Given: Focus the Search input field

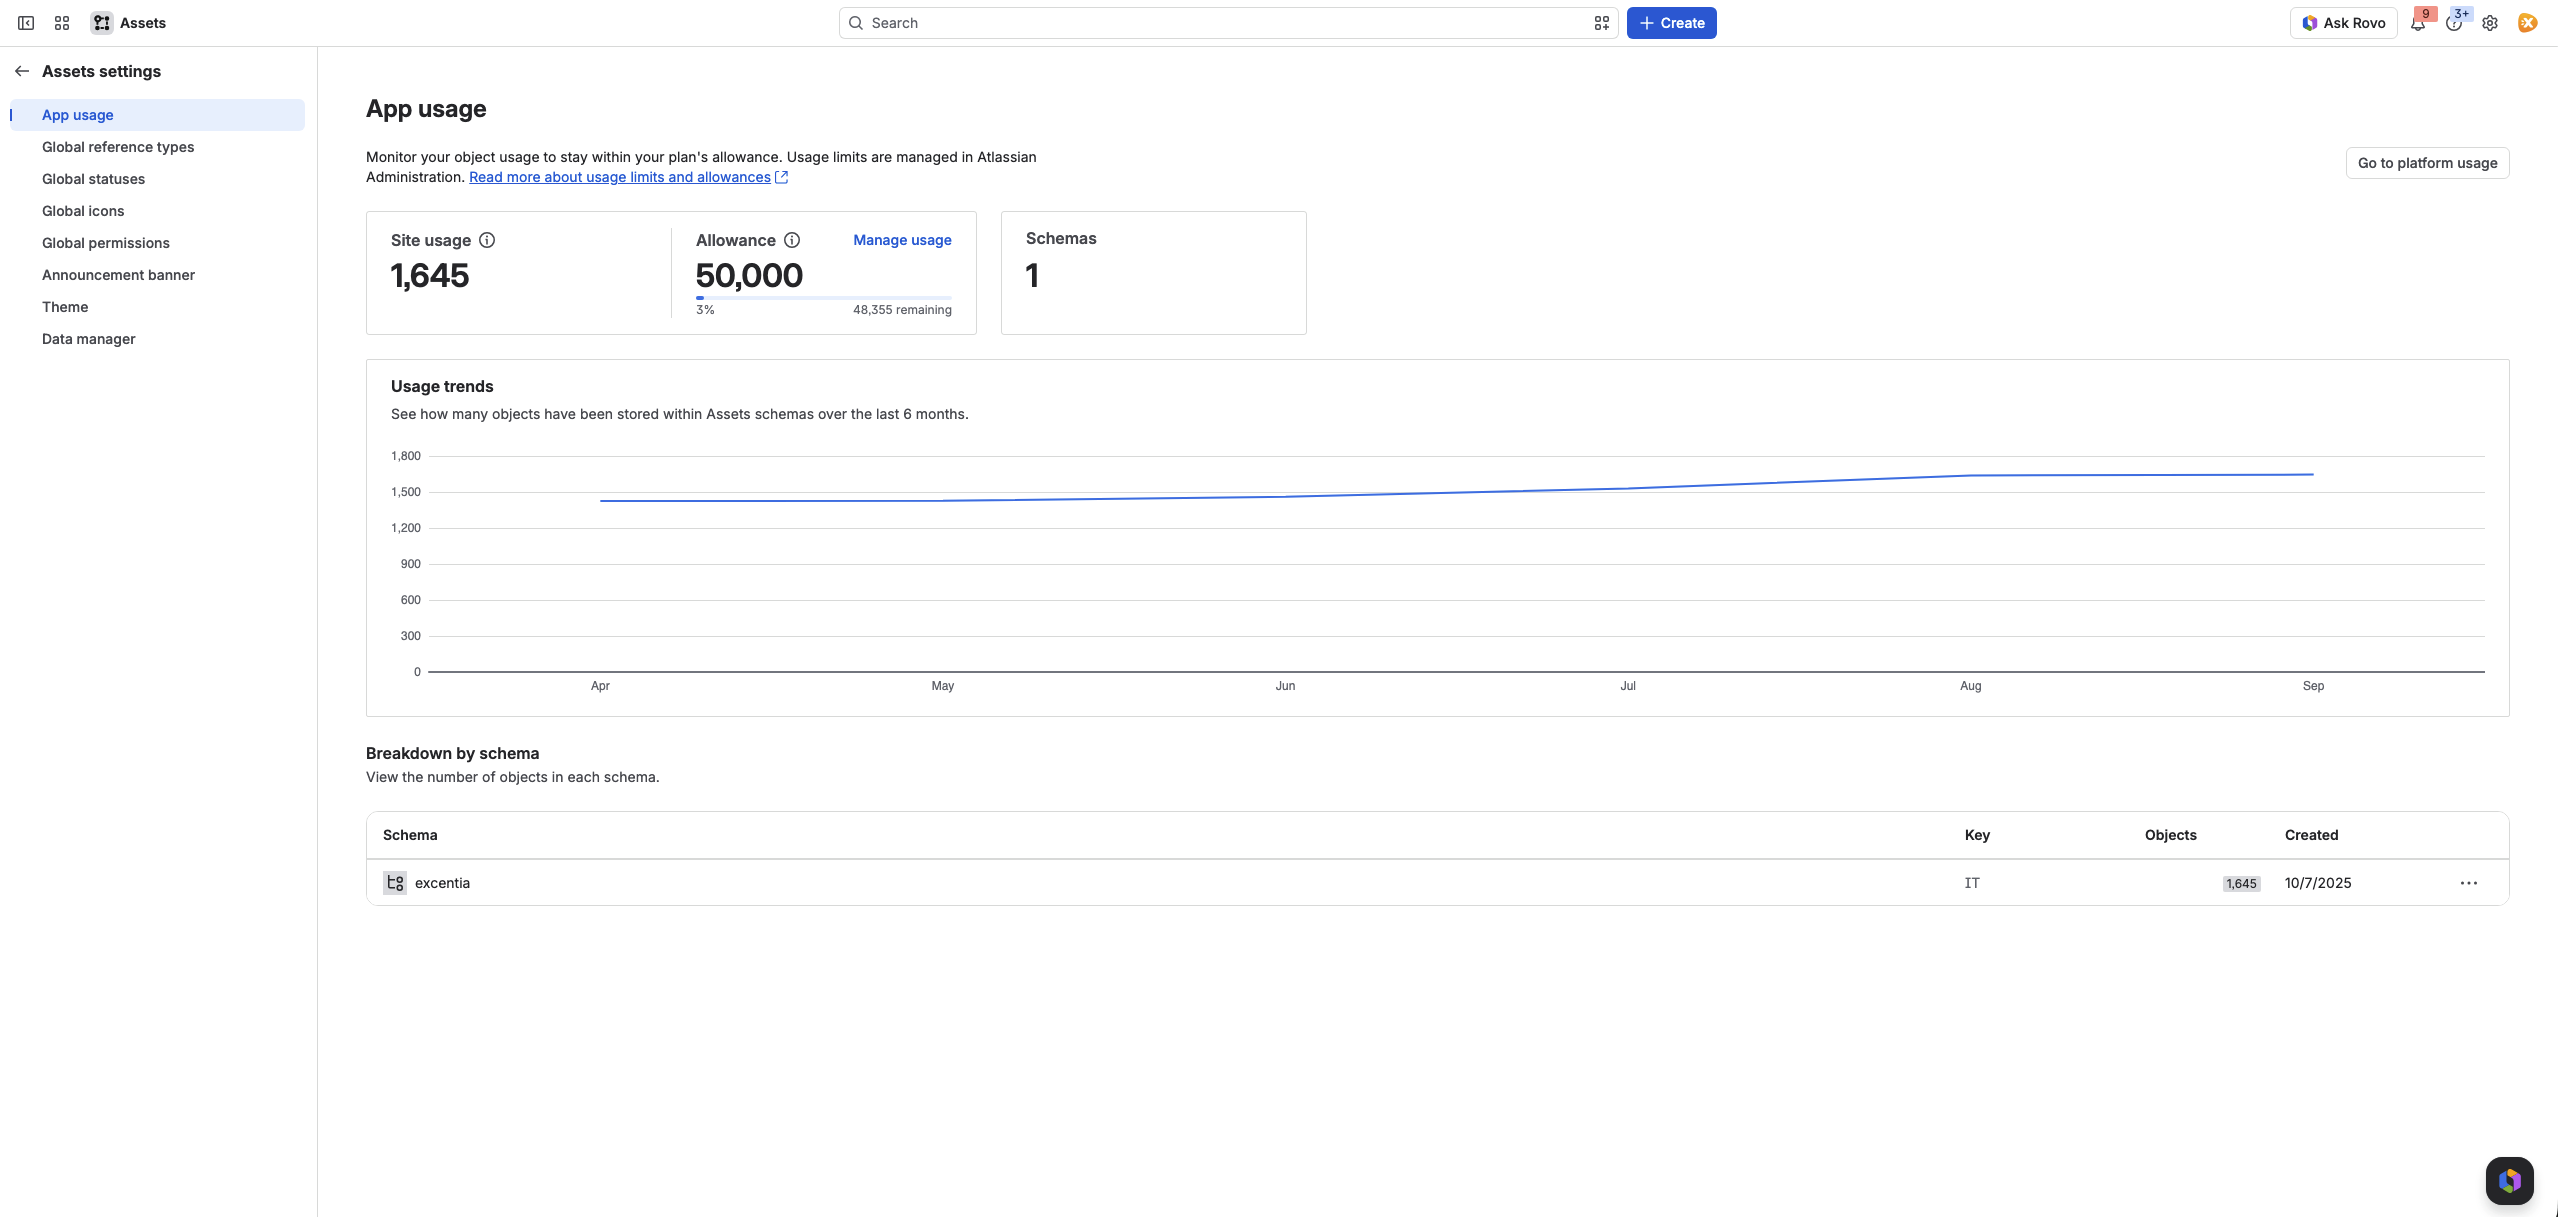Looking at the screenshot, I should click(1228, 23).
